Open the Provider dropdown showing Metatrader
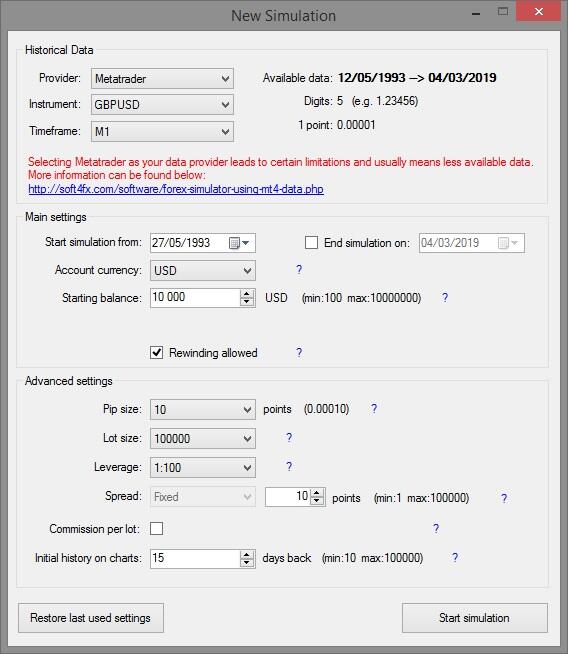568x654 pixels. [x=162, y=79]
